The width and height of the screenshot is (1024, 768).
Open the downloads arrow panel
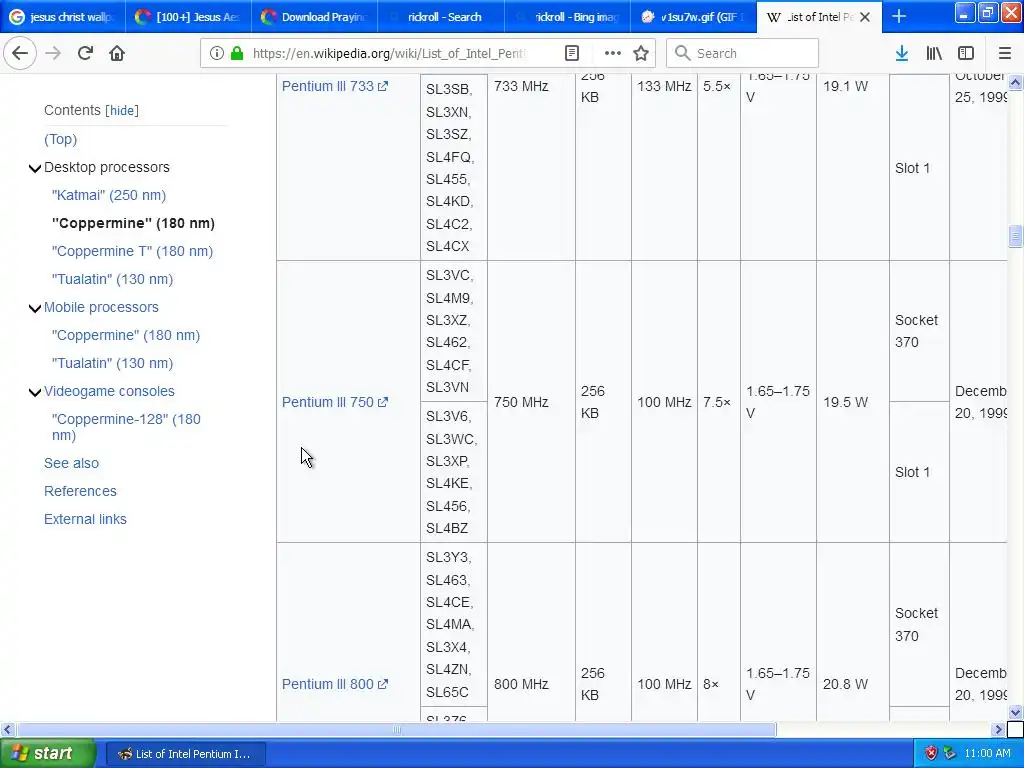pyautogui.click(x=901, y=53)
